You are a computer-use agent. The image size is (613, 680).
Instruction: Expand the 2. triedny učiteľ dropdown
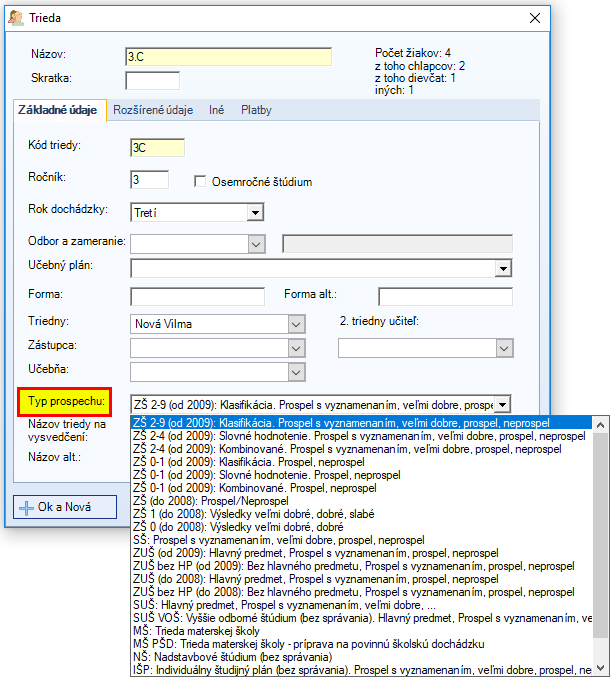pos(504,348)
